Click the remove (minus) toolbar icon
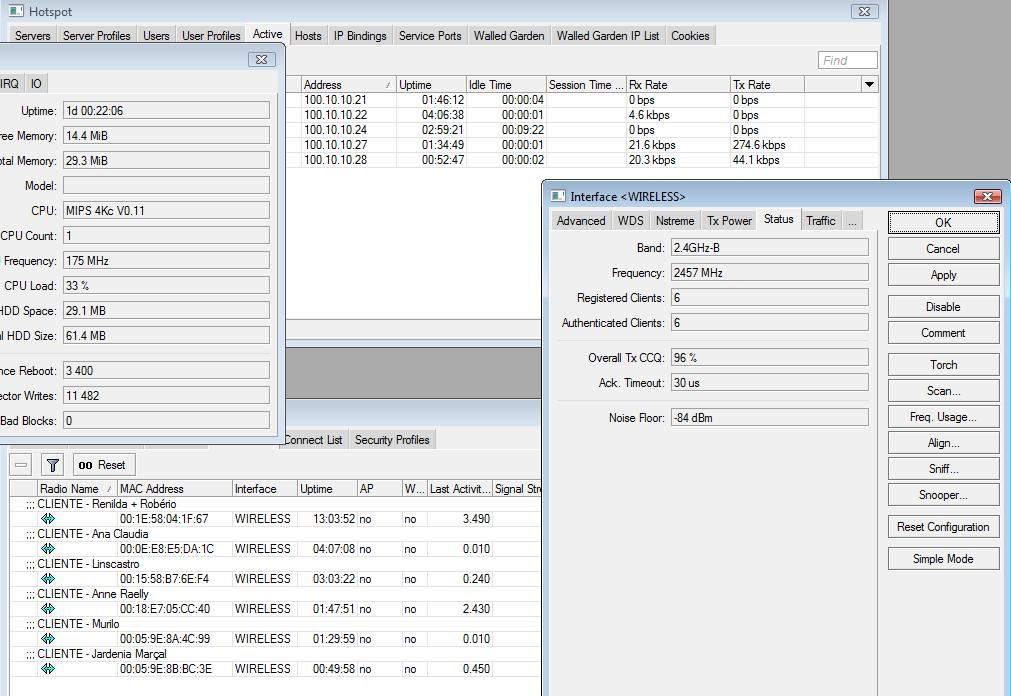Screen dimensions: 1011x696 coord(21,465)
